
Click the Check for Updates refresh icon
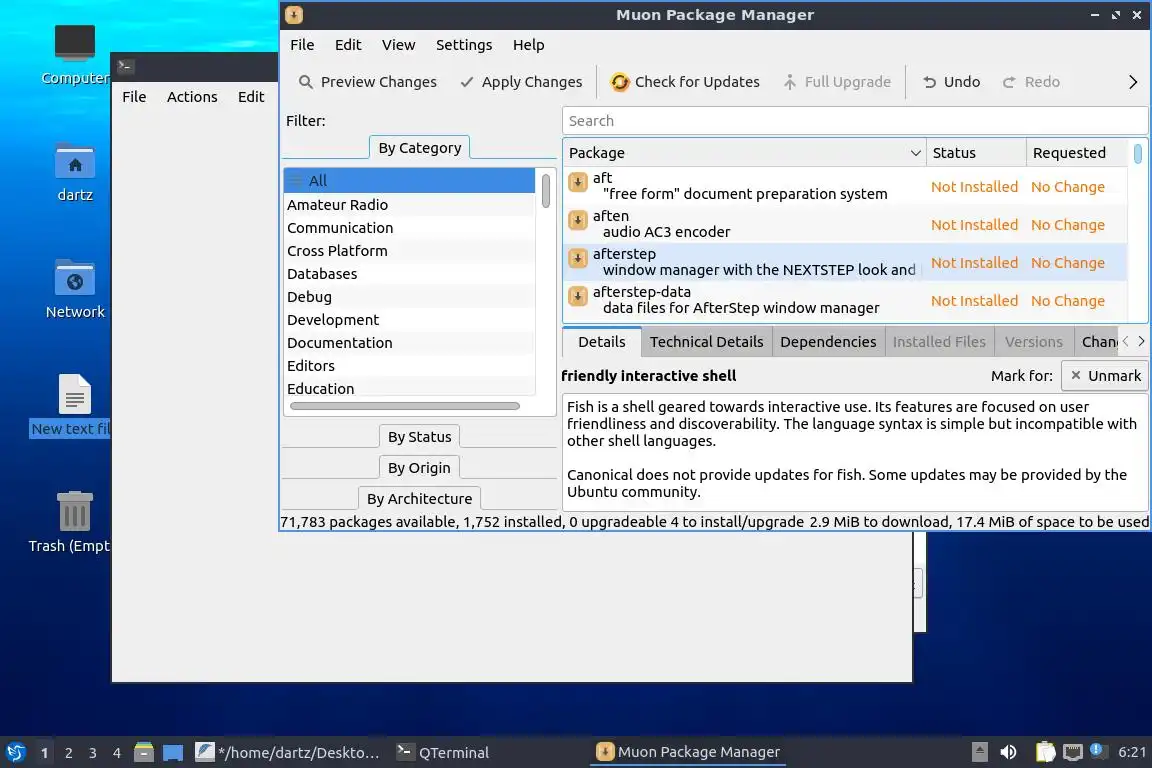[620, 82]
